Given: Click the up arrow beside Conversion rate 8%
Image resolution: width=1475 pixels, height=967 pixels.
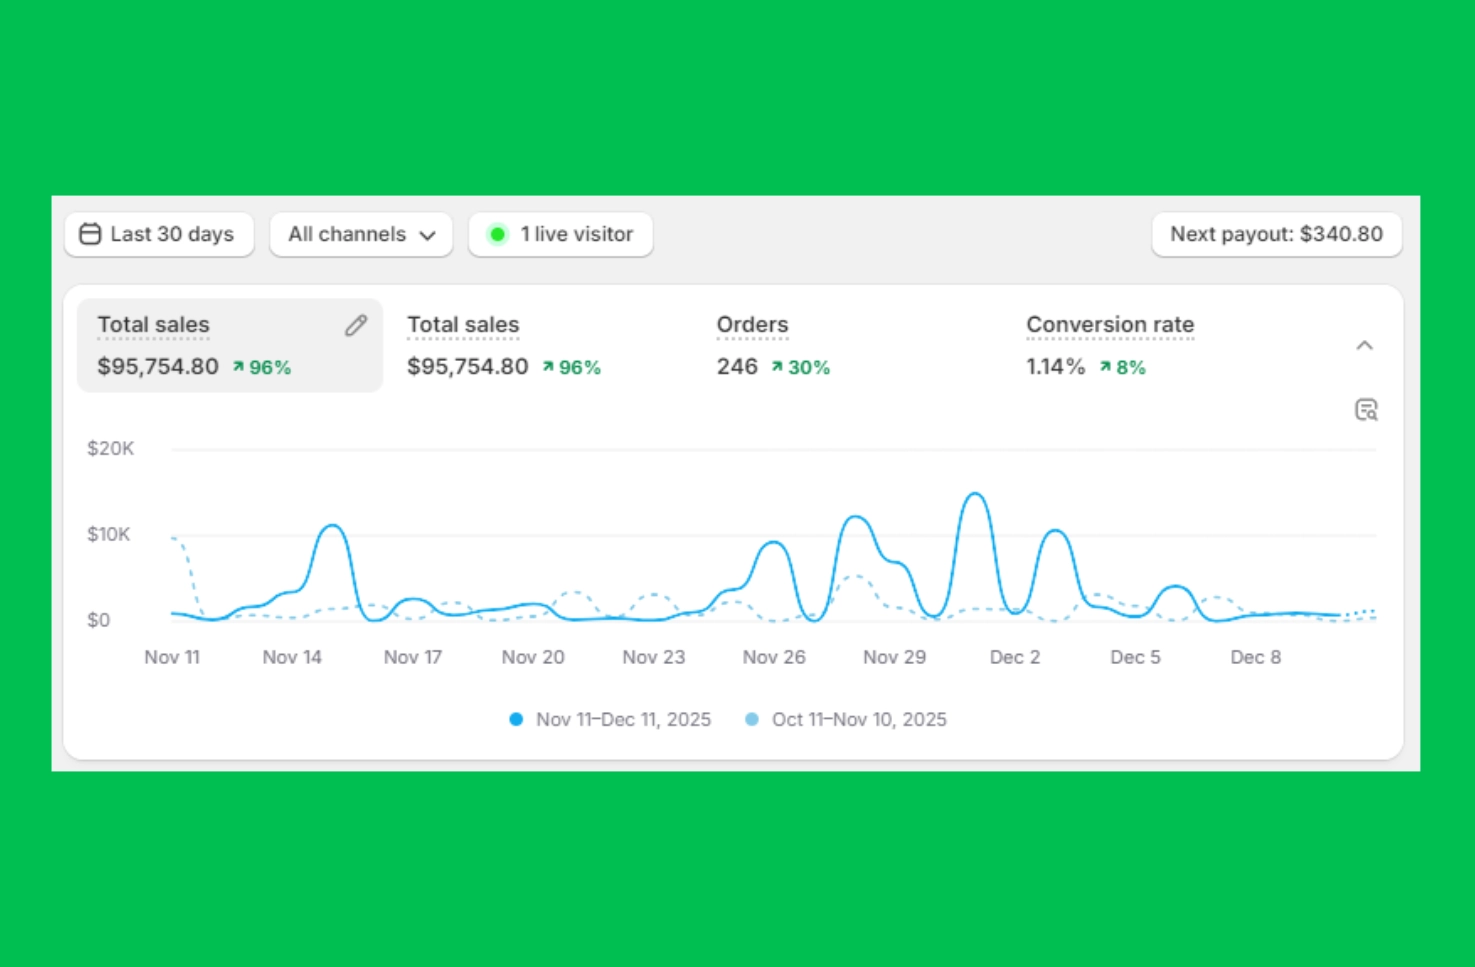Looking at the screenshot, I should click(1105, 367).
